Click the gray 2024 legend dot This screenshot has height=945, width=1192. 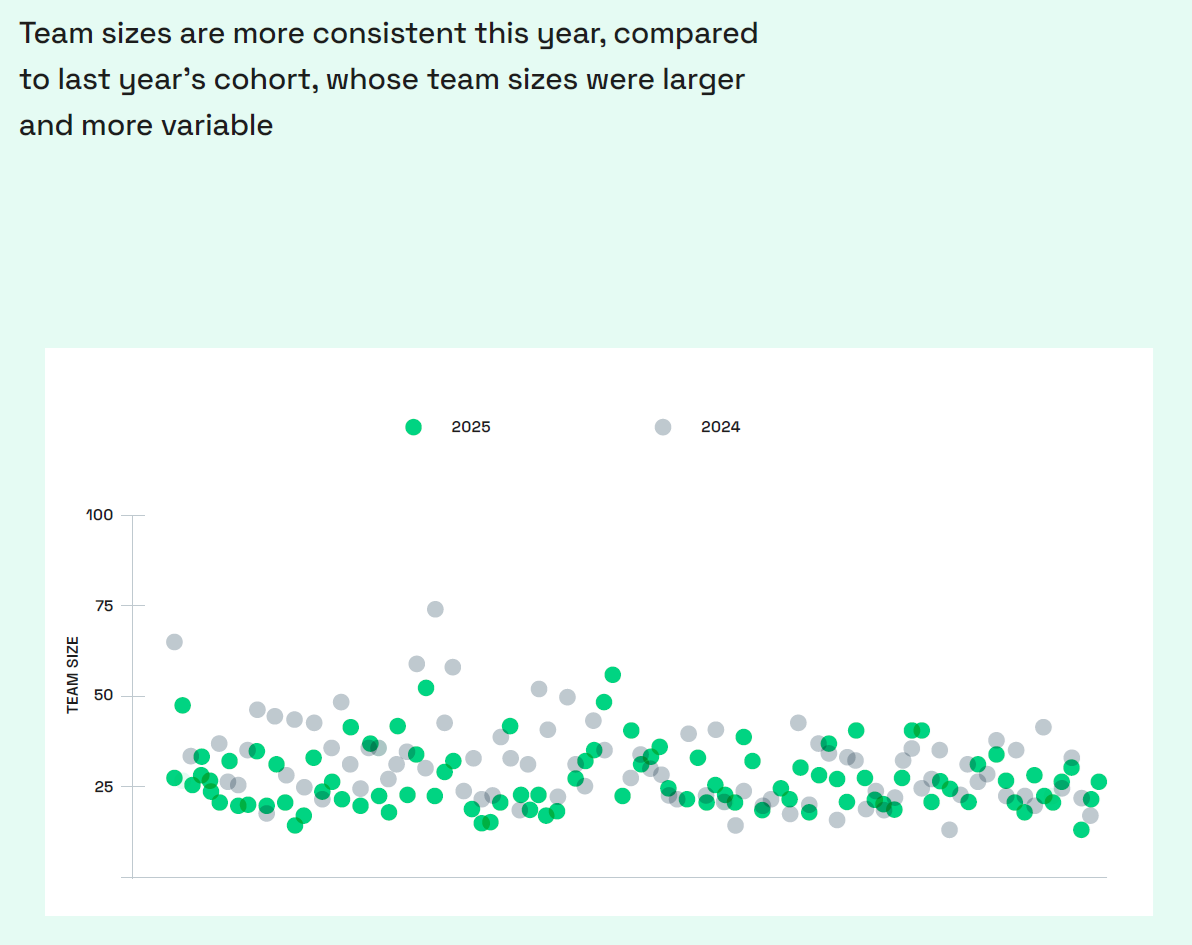[663, 427]
